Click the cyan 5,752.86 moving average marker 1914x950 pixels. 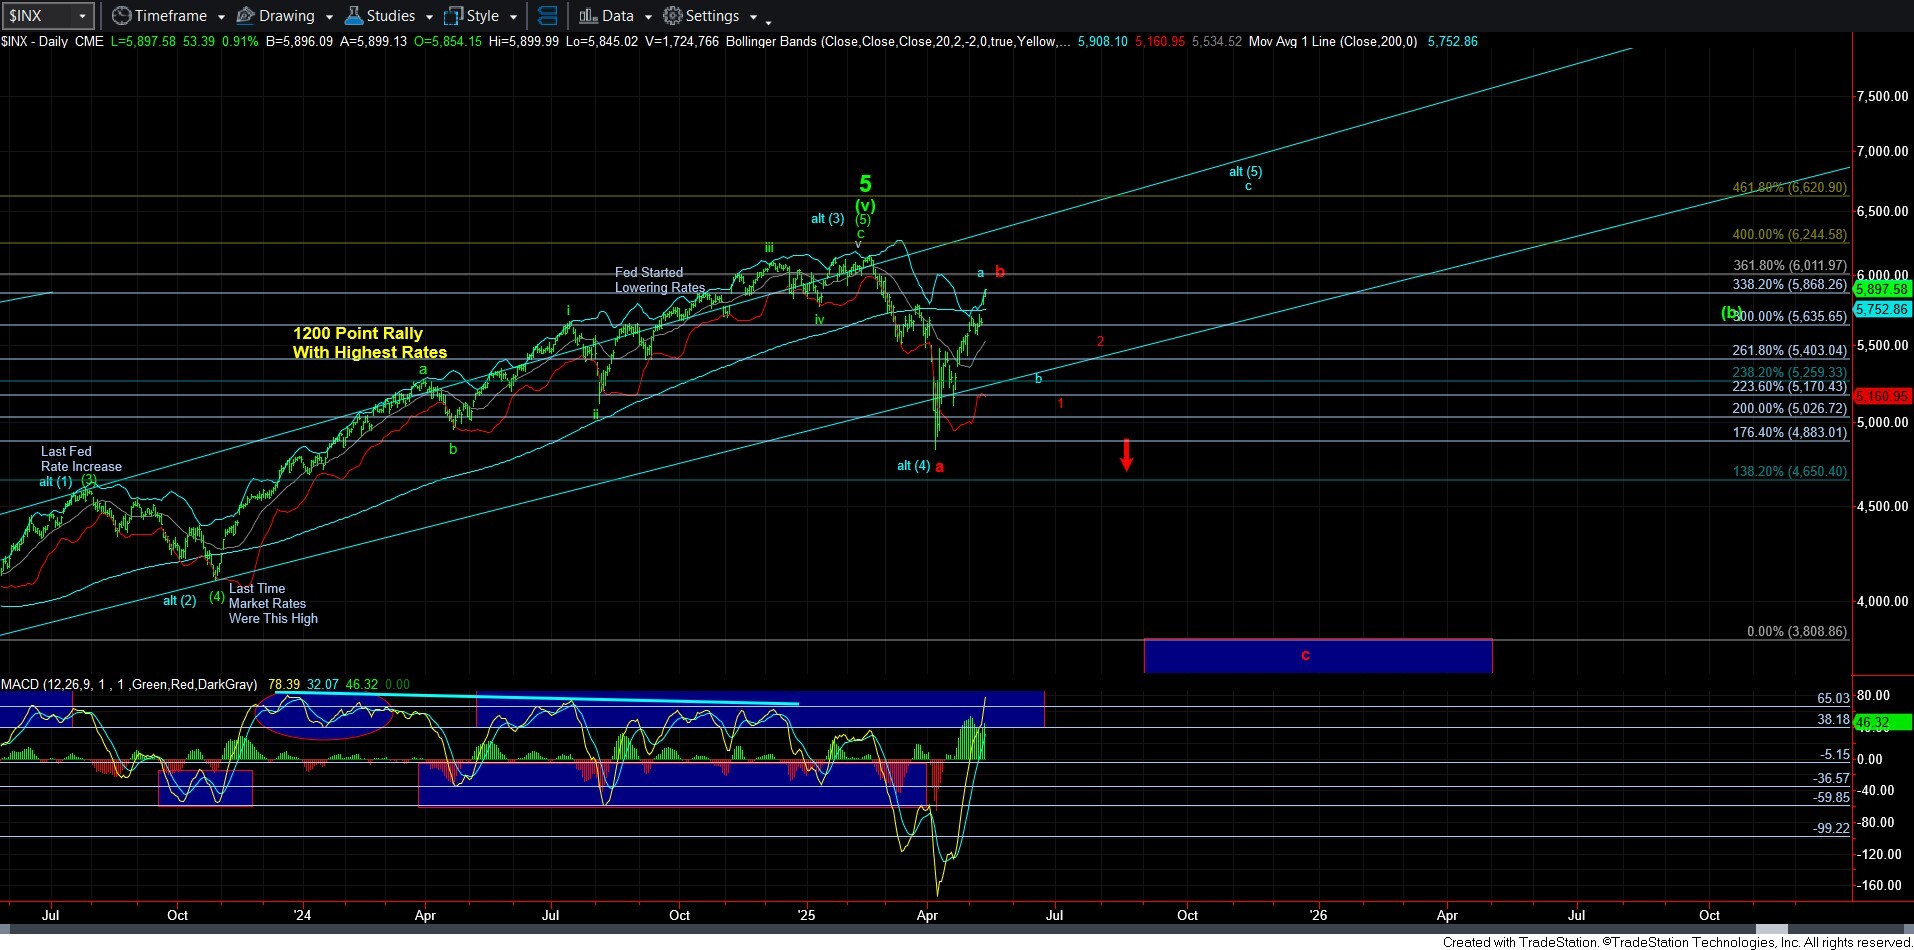[x=1882, y=309]
